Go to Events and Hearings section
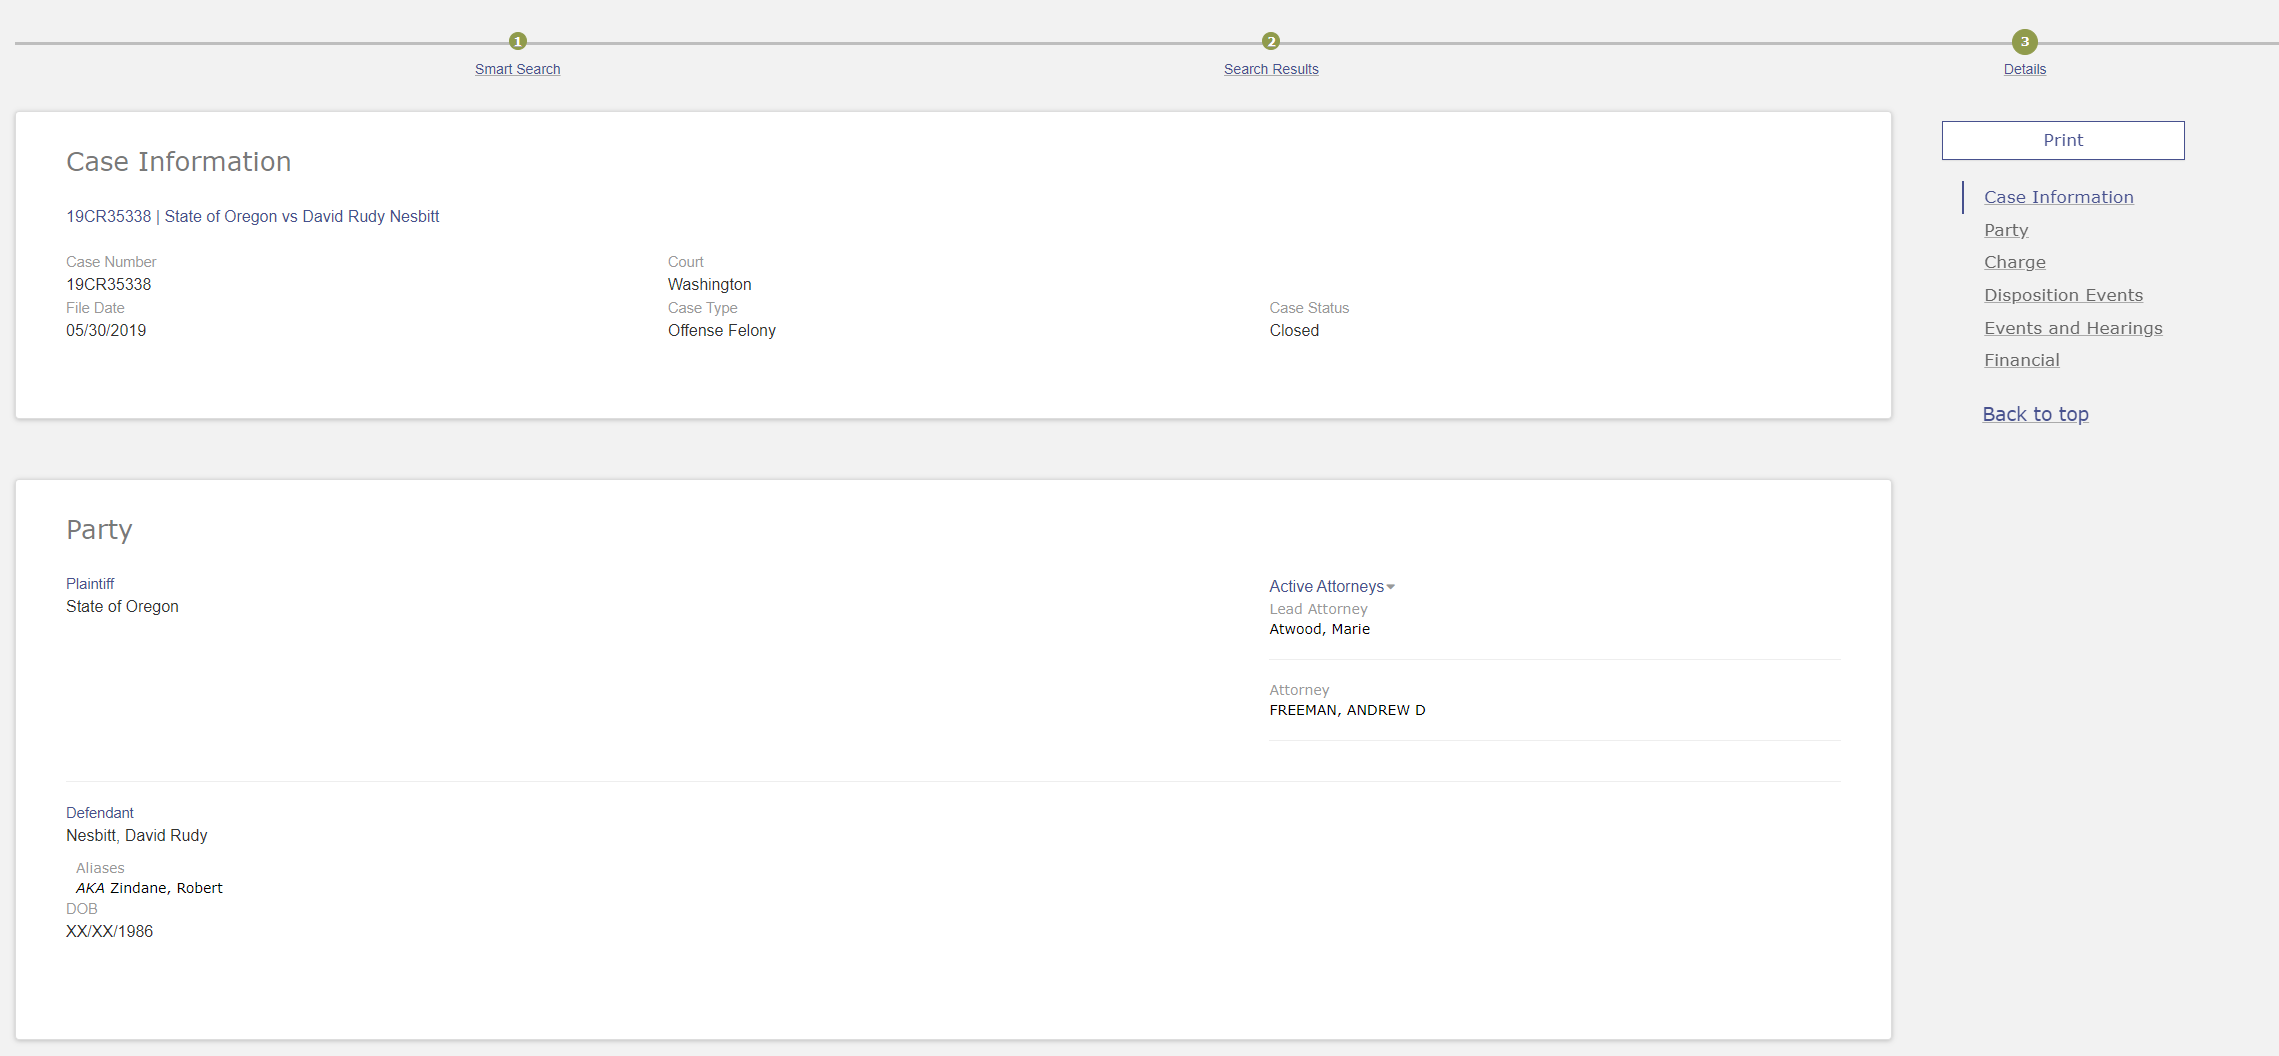 (2072, 328)
